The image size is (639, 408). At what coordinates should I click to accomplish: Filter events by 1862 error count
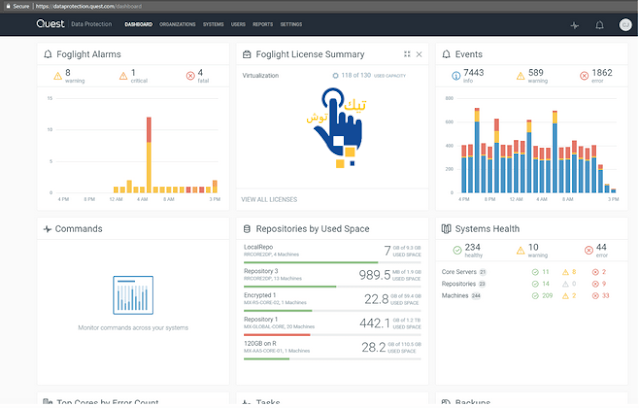click(596, 76)
